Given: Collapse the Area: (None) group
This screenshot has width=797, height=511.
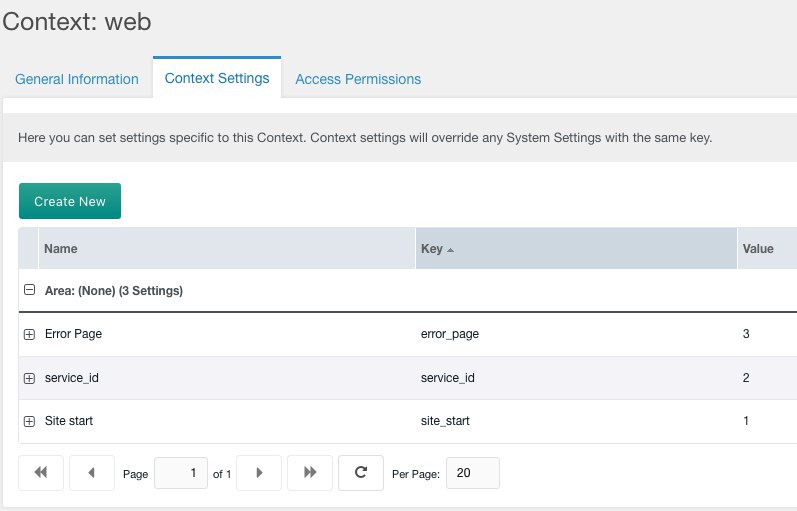Looking at the screenshot, I should 29,290.
